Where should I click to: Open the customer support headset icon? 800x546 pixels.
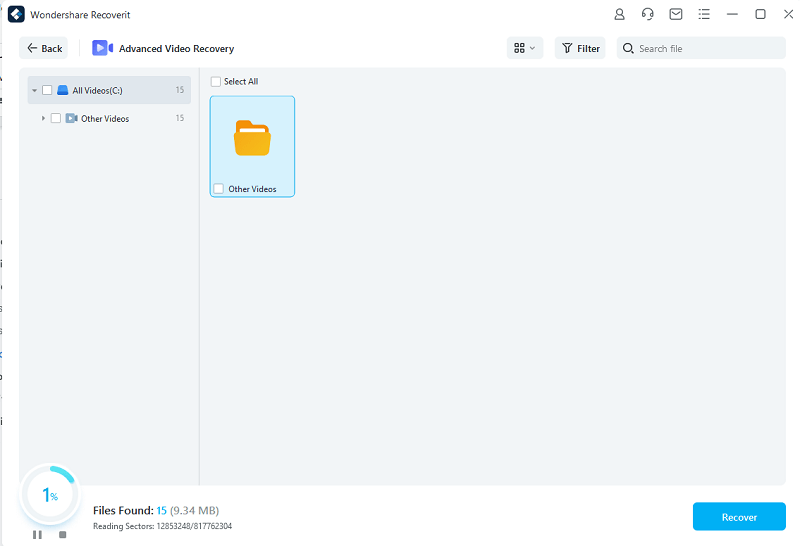click(647, 14)
